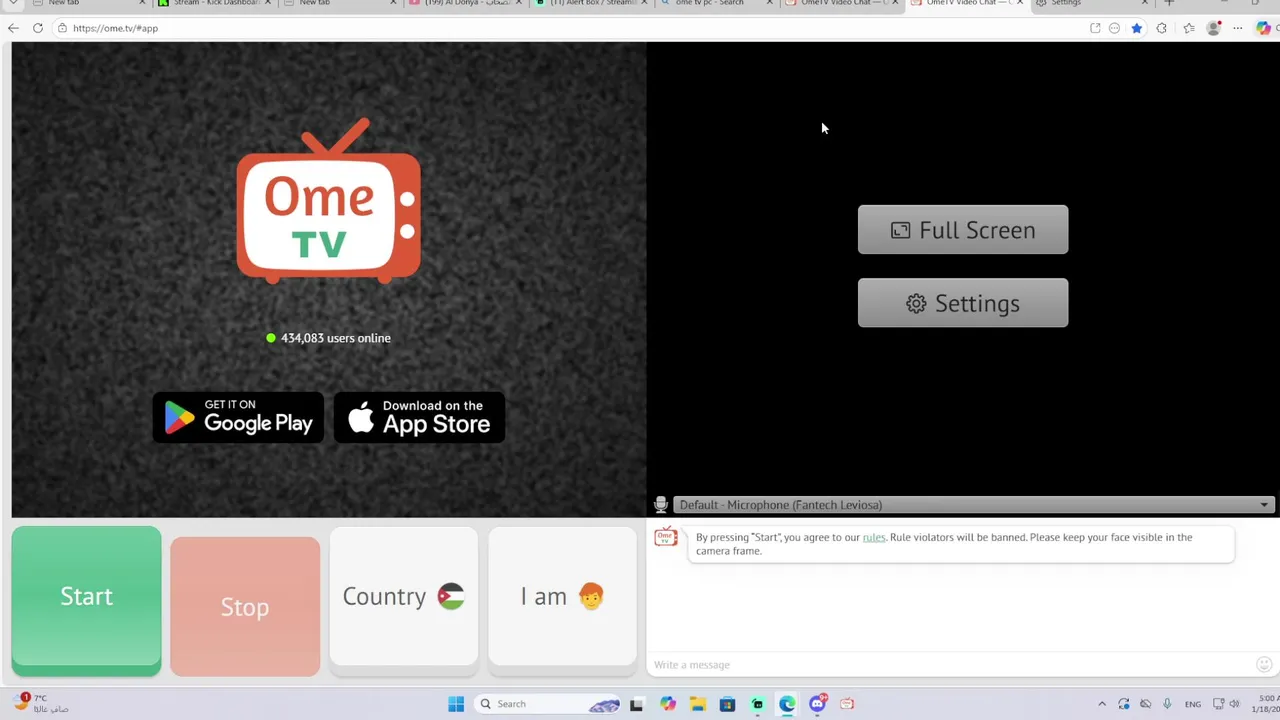Viewport: 1280px width, 720px height.
Task: Click the OmeTV avatar in chat message
Action: pos(666,538)
